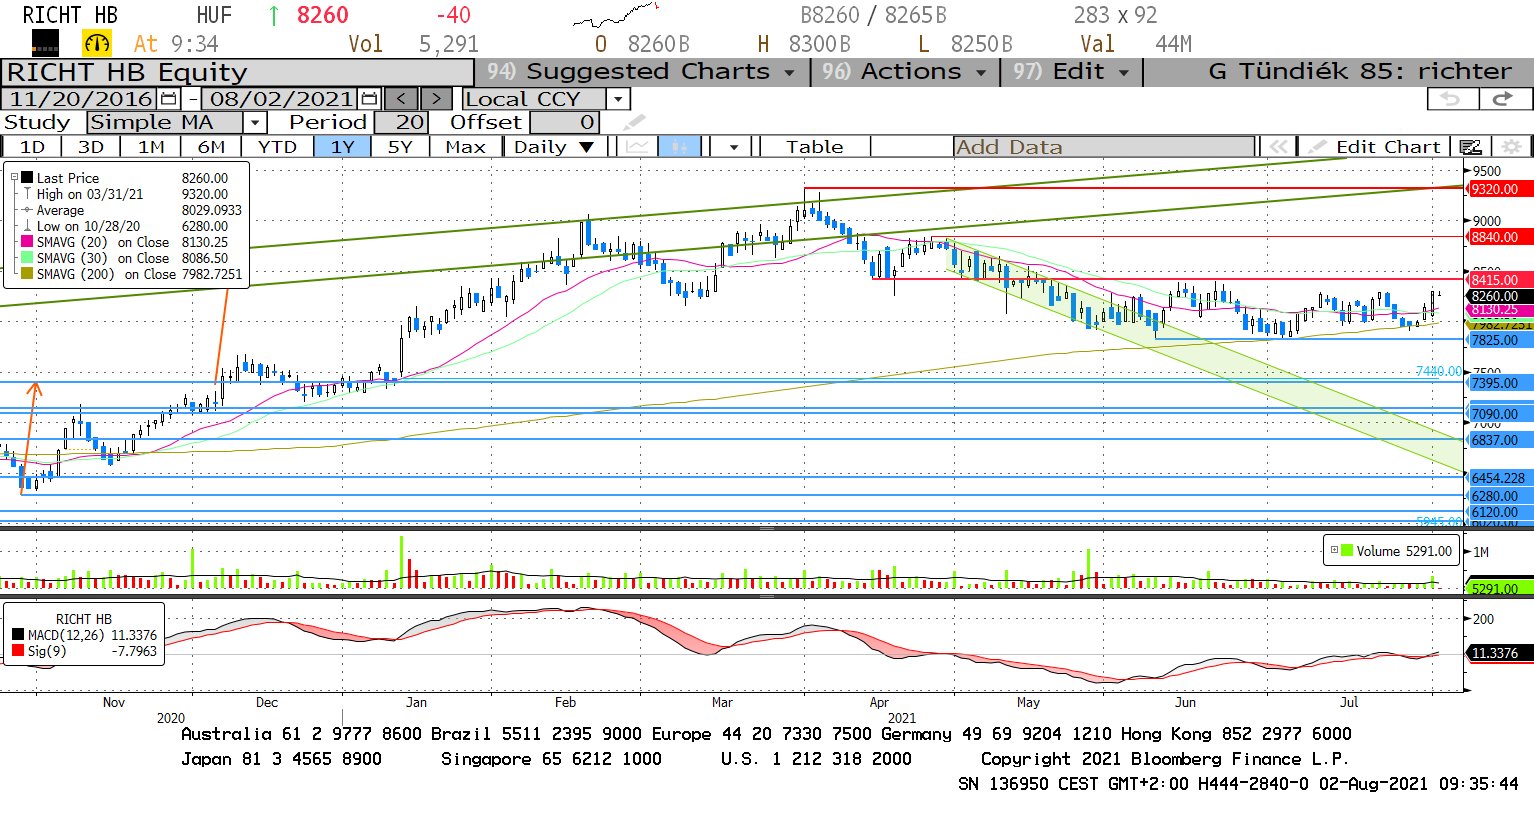Screen dimensions: 1534x813
Task: Click the yellow gauge alert icon
Action: coord(97,43)
